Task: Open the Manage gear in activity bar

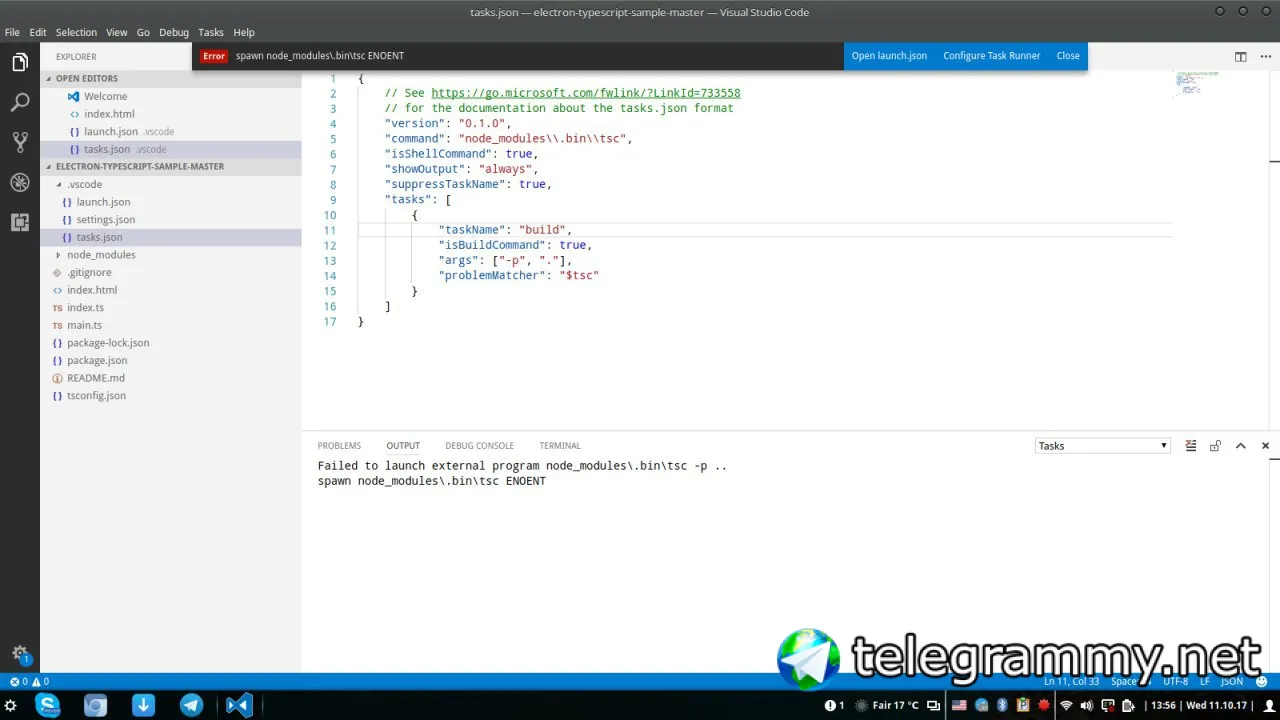Action: [20, 655]
